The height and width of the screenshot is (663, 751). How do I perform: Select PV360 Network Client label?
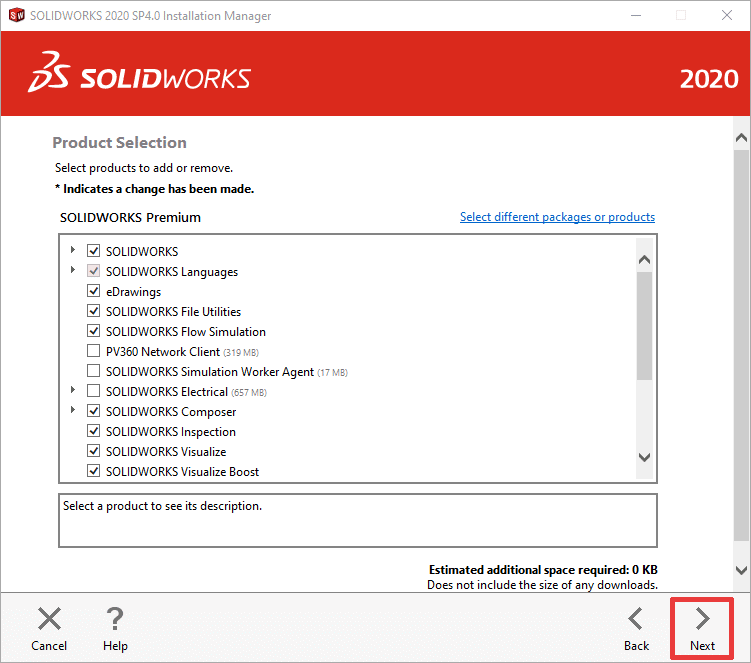click(163, 352)
